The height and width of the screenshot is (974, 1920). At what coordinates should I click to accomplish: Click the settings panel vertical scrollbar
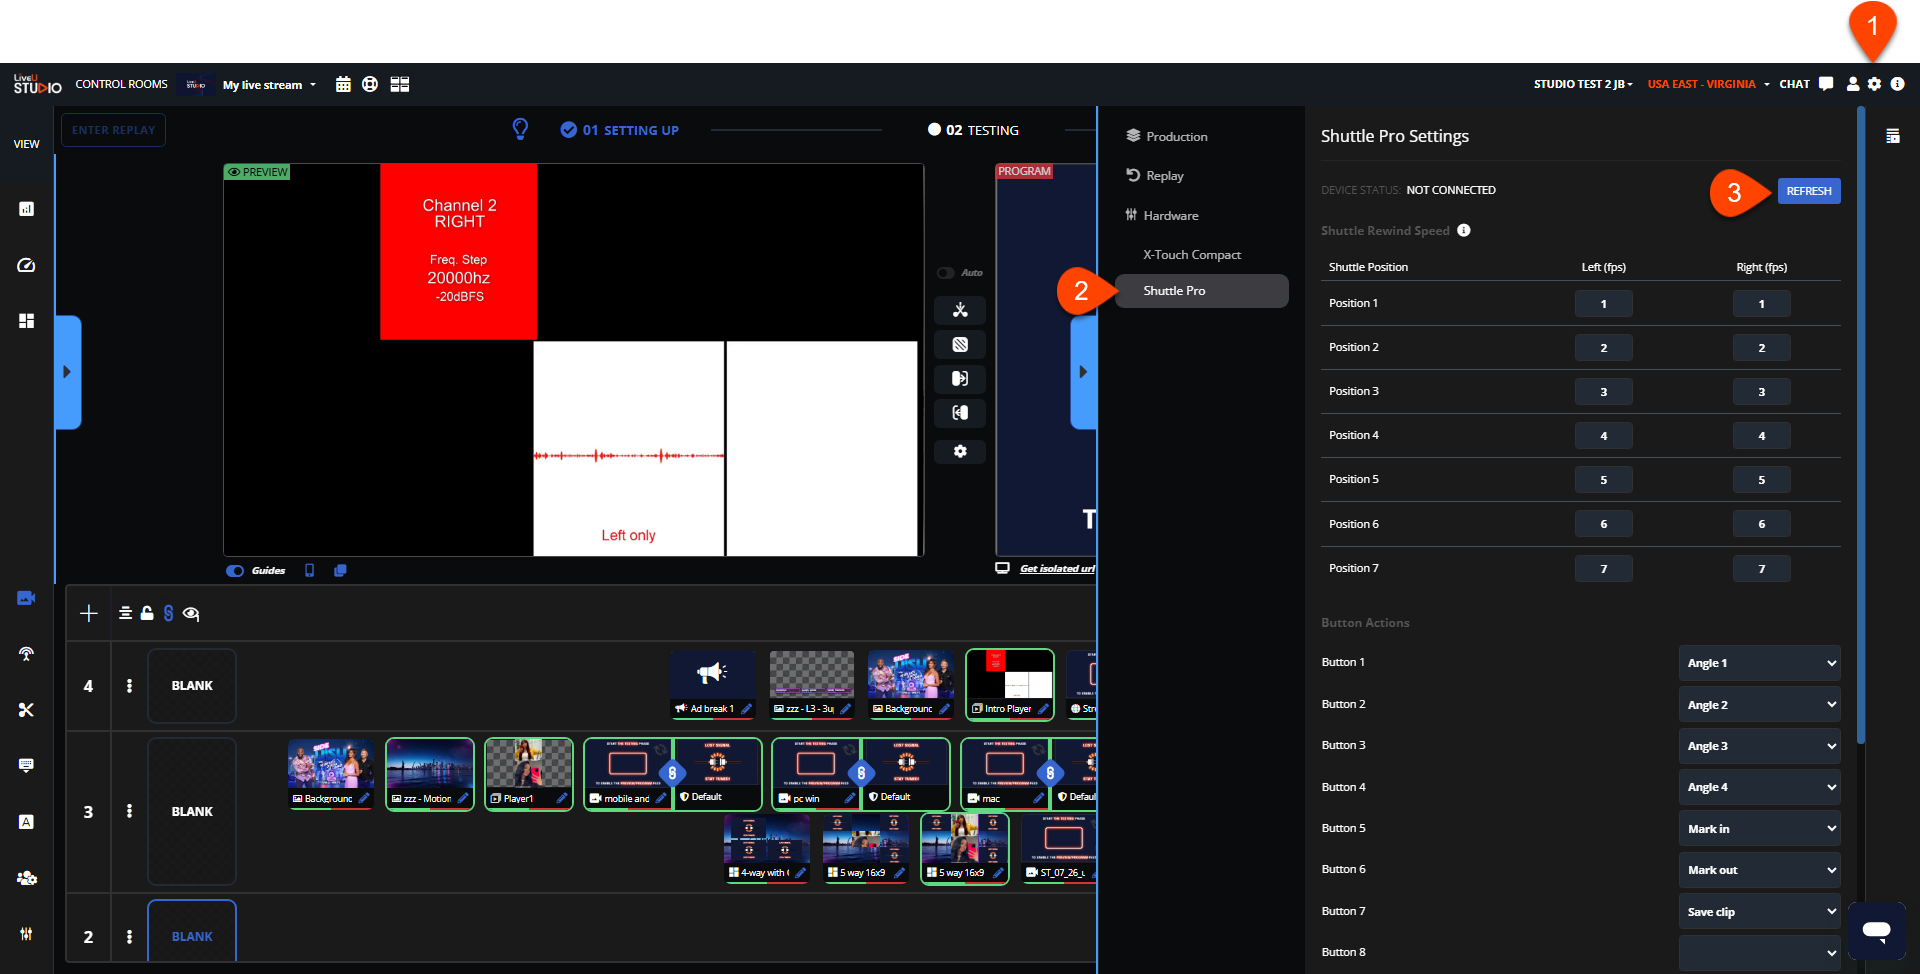coord(1860,425)
